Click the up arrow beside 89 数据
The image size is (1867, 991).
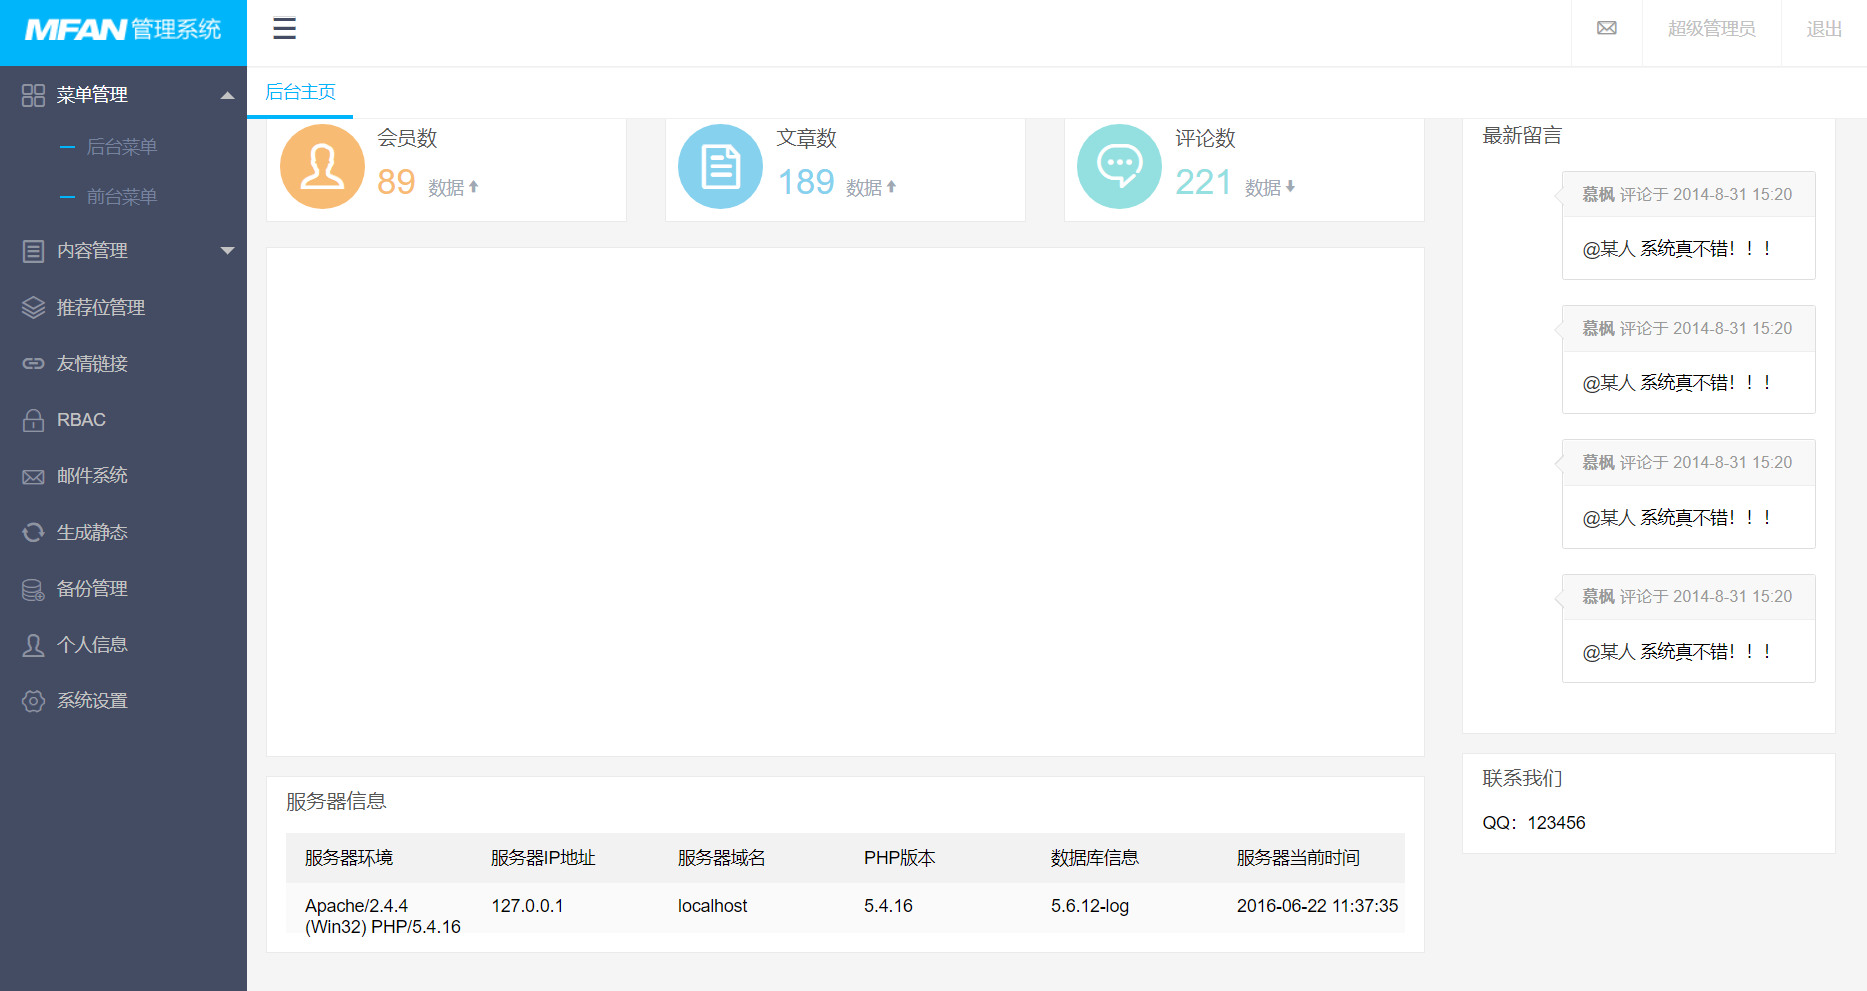click(x=474, y=187)
